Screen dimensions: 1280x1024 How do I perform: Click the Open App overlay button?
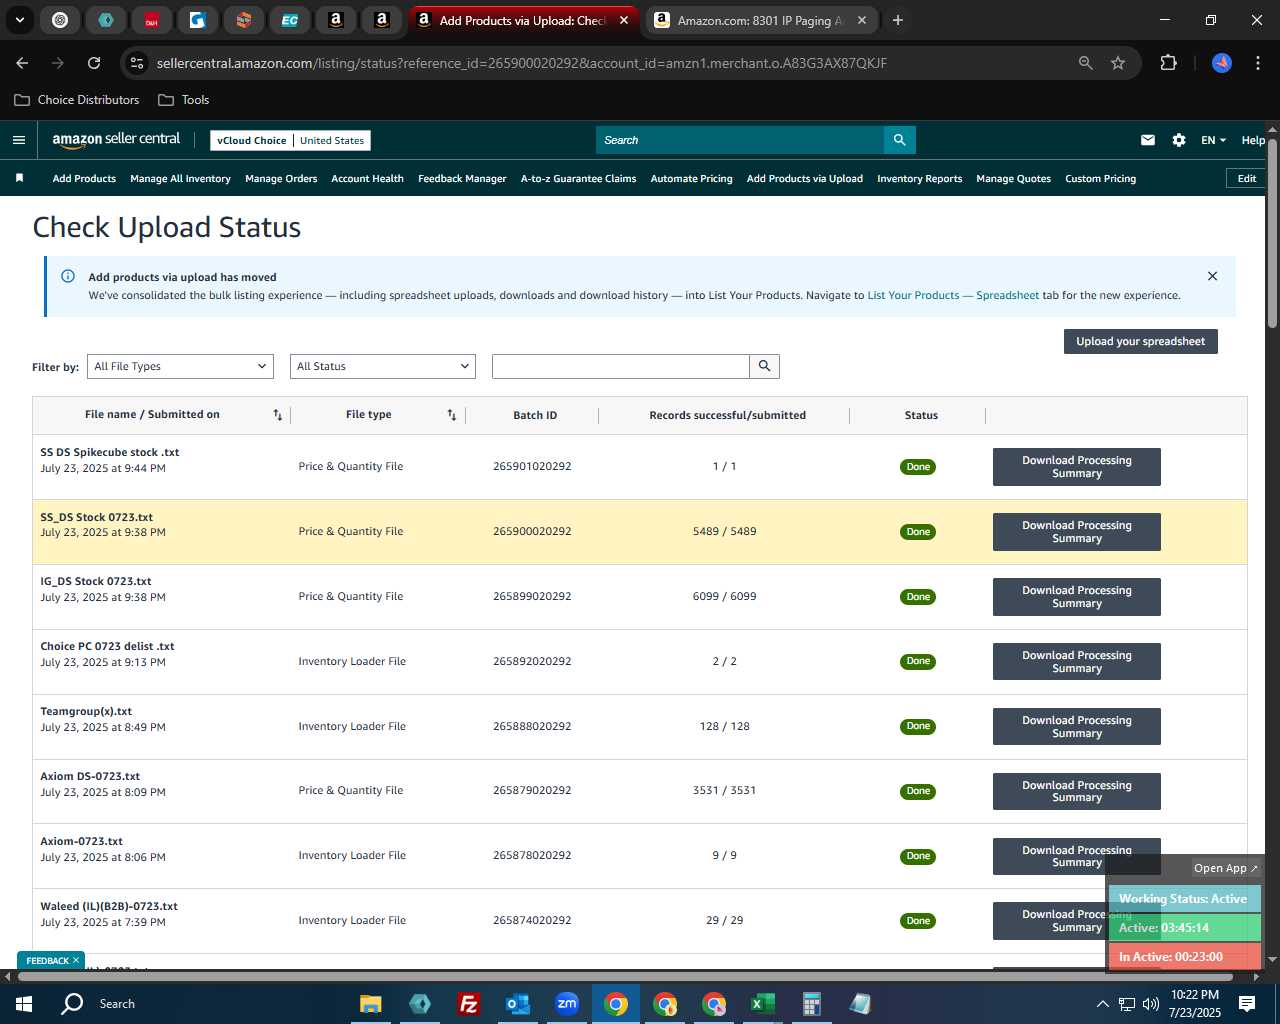(x=1225, y=868)
